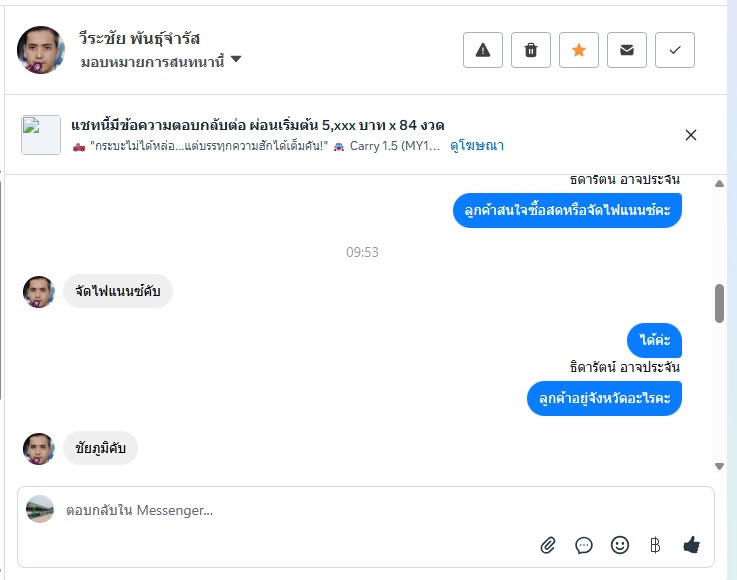Open the emoji picker smiley icon
The height and width of the screenshot is (580, 737).
pyautogui.click(x=620, y=545)
